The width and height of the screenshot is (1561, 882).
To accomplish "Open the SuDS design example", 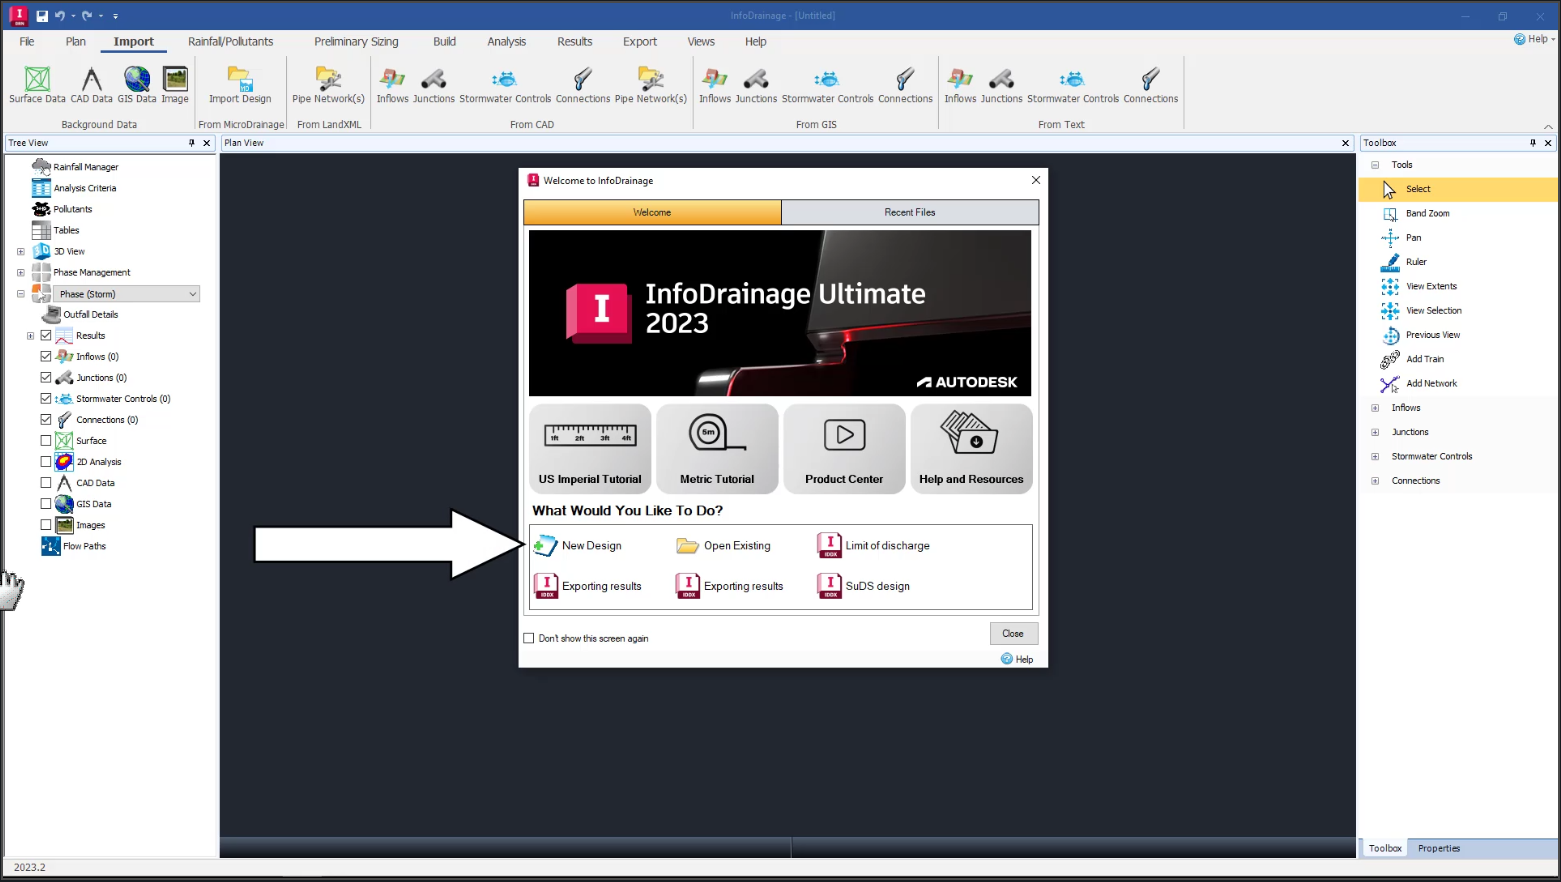I will [x=864, y=586].
